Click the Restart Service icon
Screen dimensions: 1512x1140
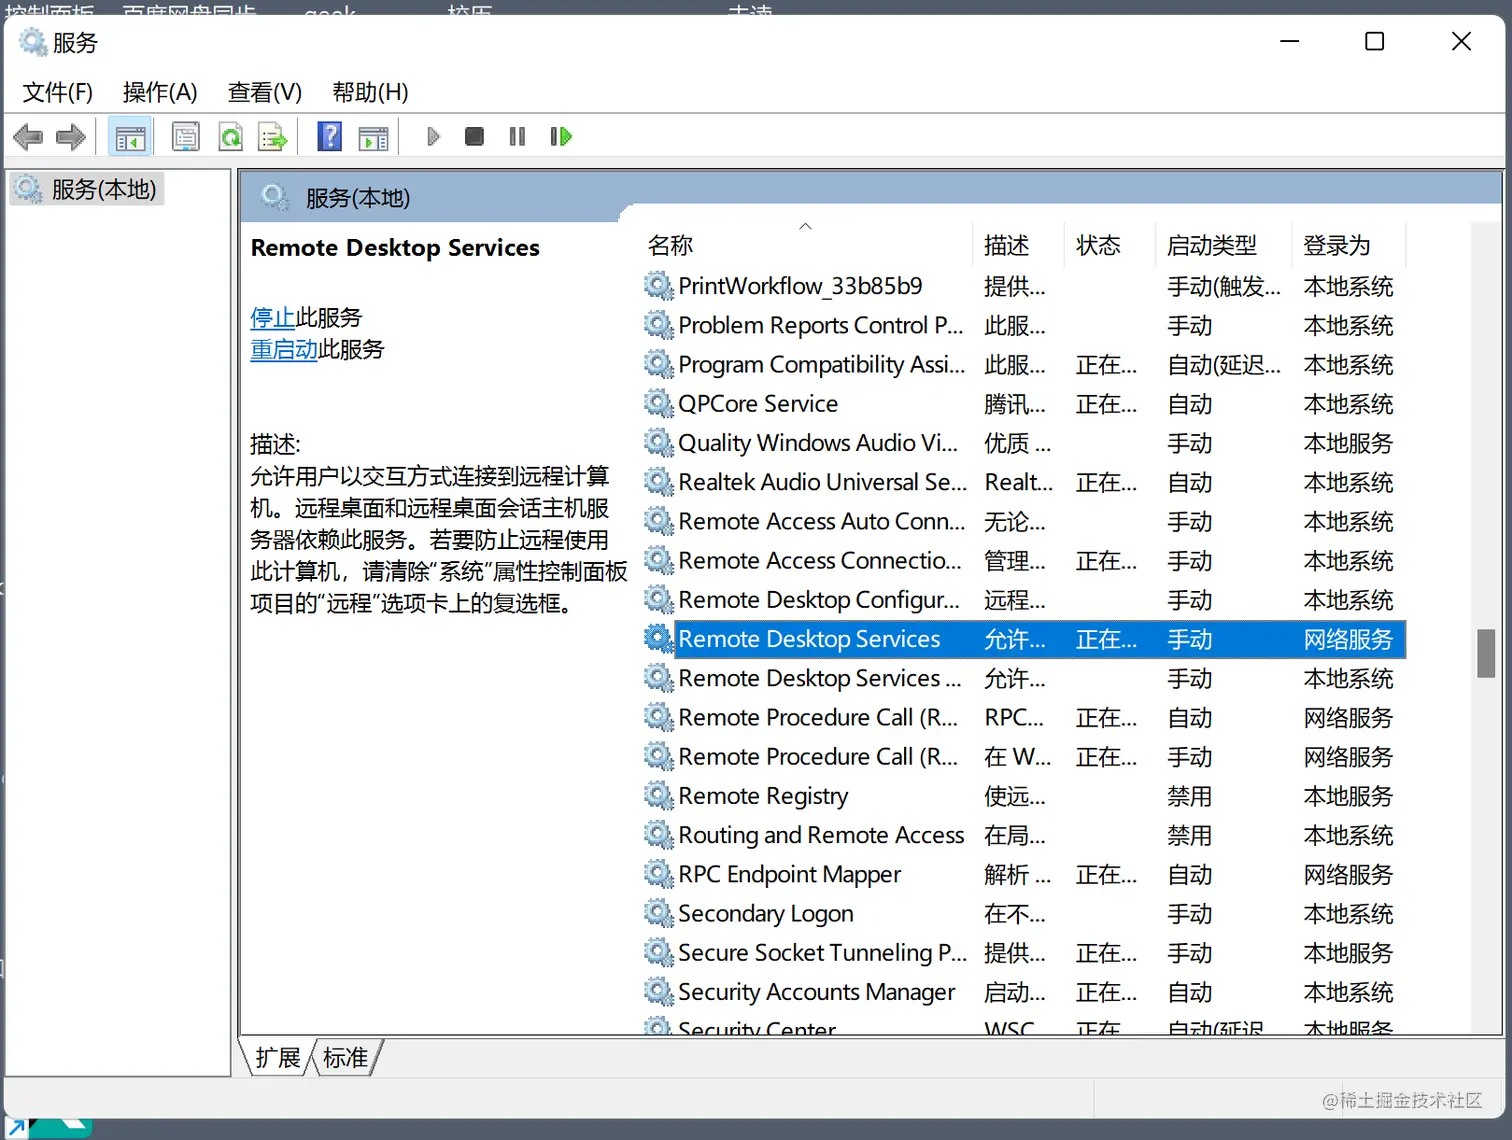point(561,137)
